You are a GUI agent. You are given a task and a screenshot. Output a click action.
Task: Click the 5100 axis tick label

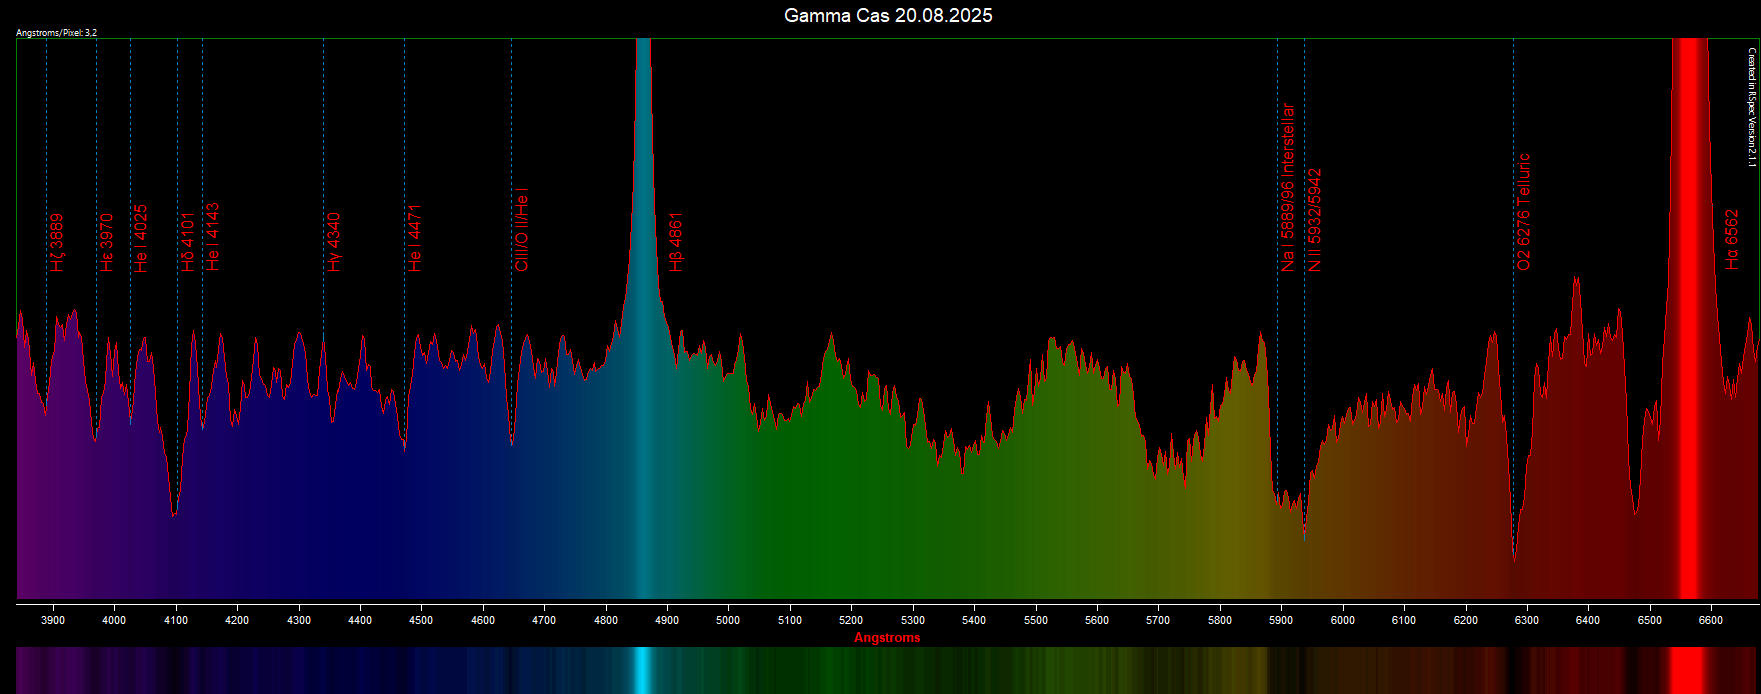pos(790,620)
